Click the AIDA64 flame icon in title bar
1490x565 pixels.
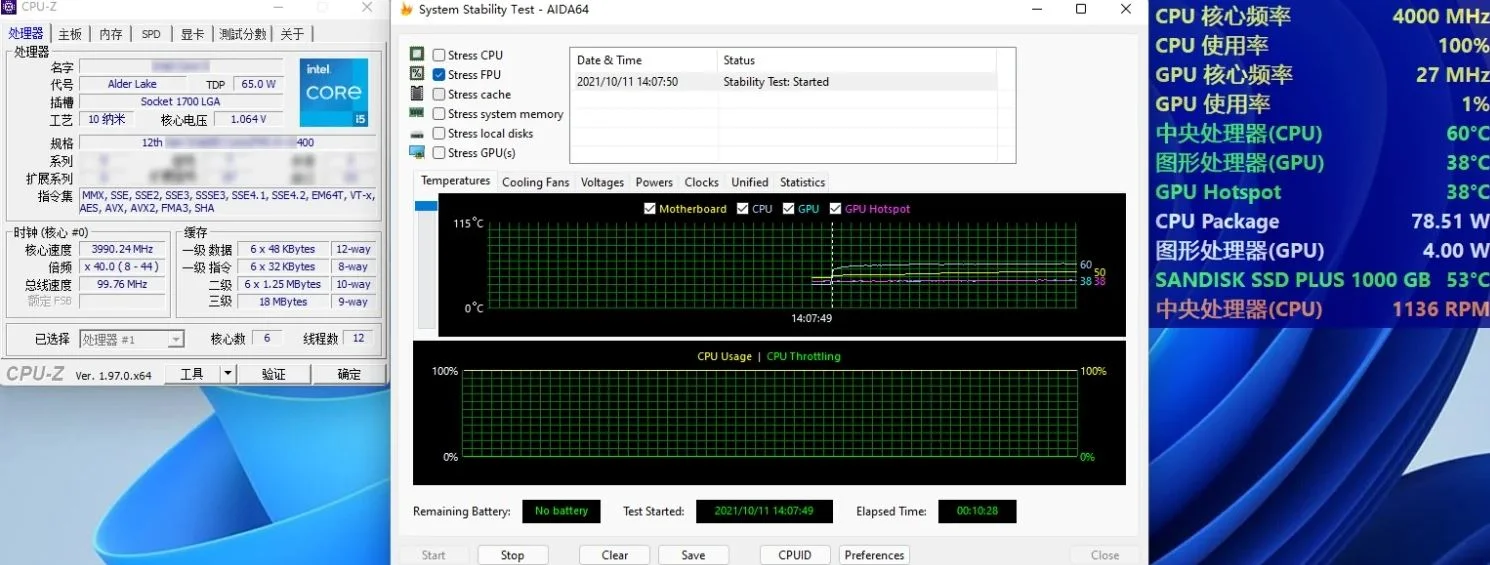pos(405,9)
